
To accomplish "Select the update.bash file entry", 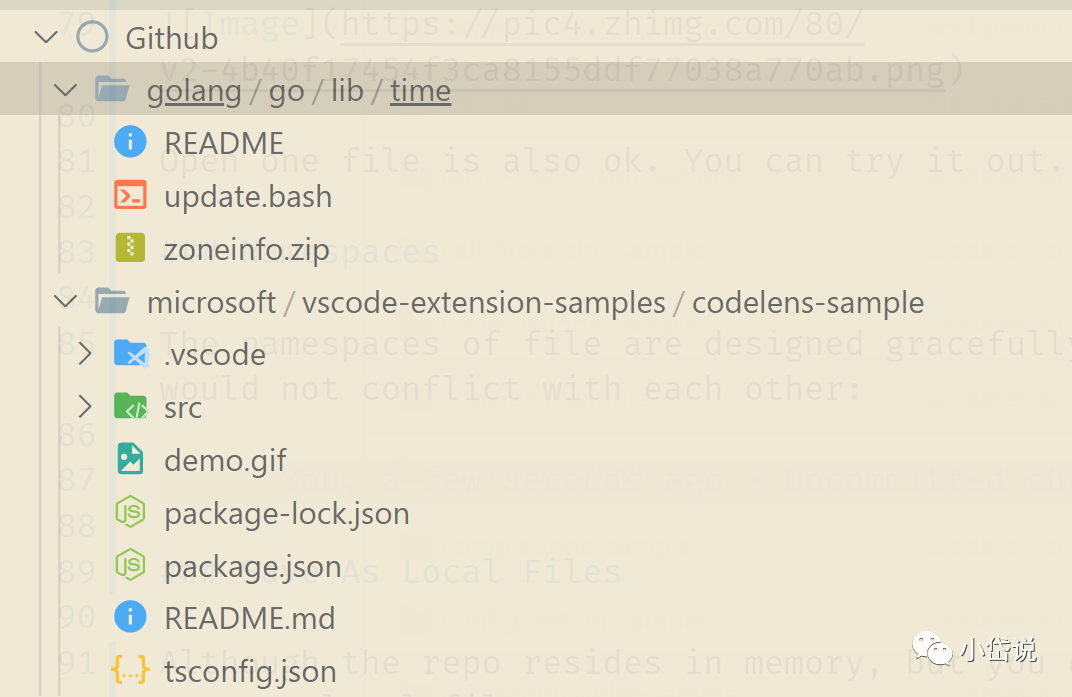I will click(x=248, y=197).
